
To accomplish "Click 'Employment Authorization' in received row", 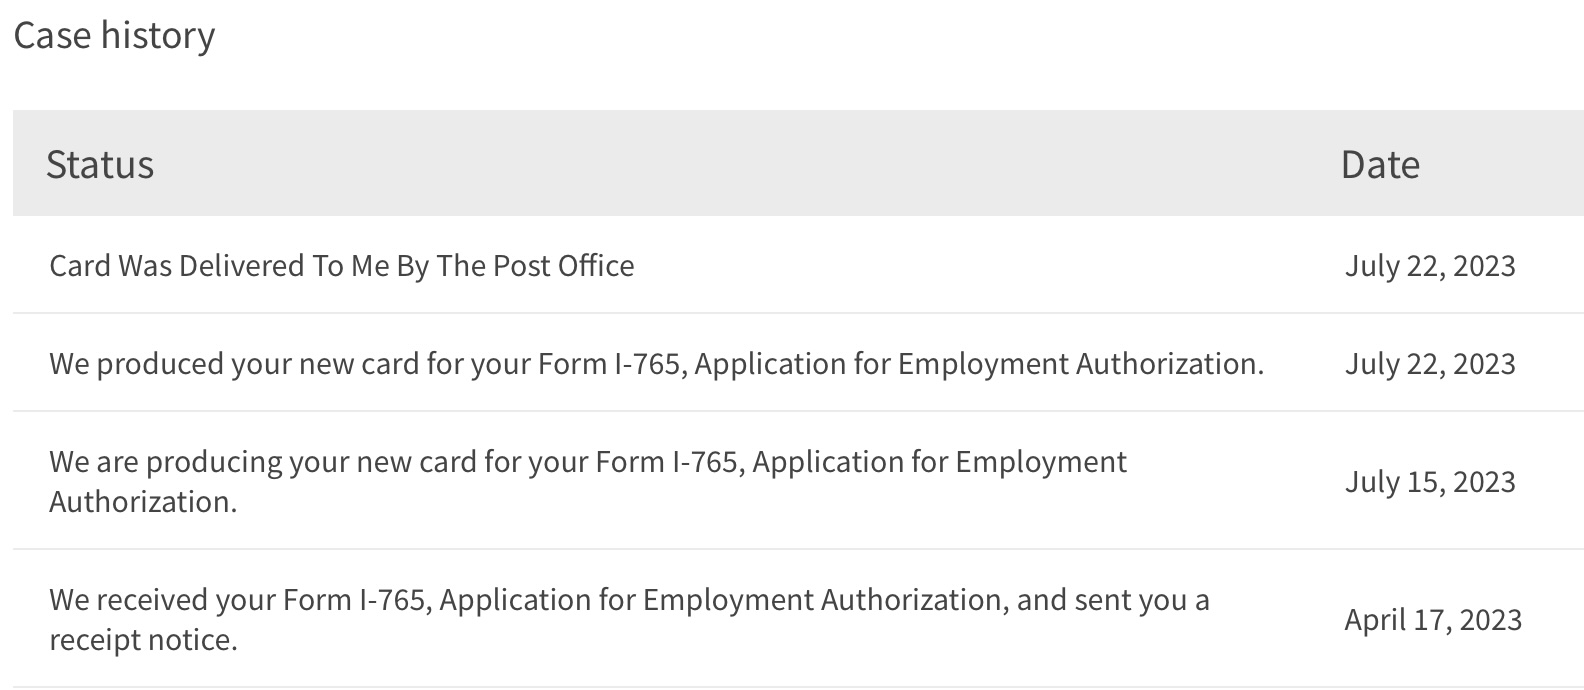I will point(823,600).
